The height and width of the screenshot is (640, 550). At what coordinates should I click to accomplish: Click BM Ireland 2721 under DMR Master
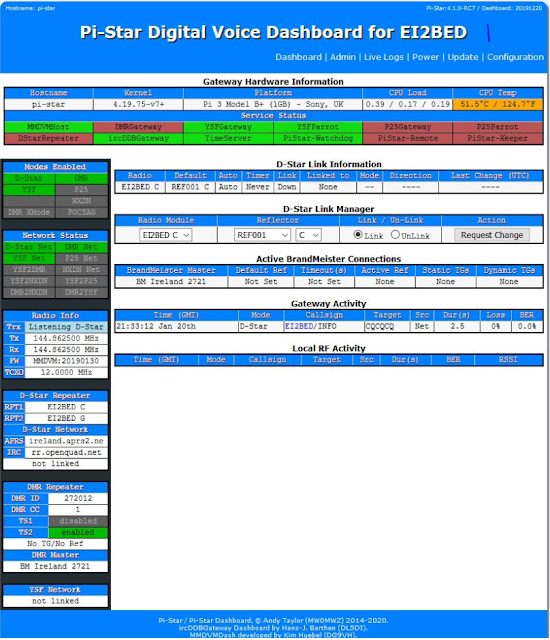(x=55, y=567)
